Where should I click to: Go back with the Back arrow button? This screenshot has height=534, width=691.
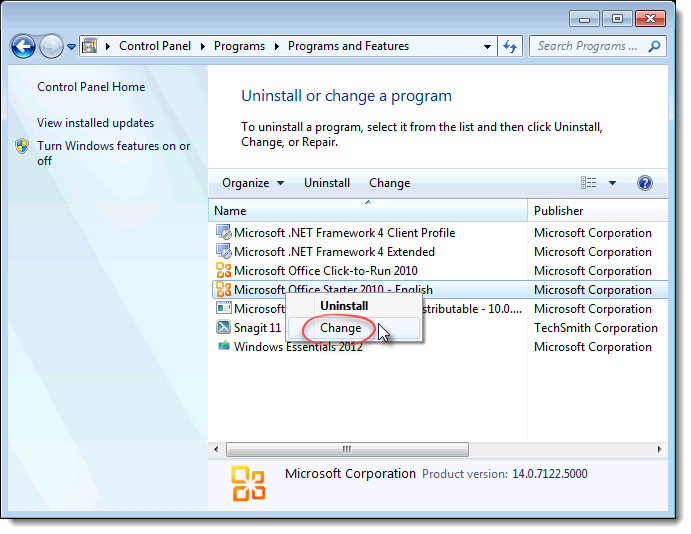[x=23, y=46]
